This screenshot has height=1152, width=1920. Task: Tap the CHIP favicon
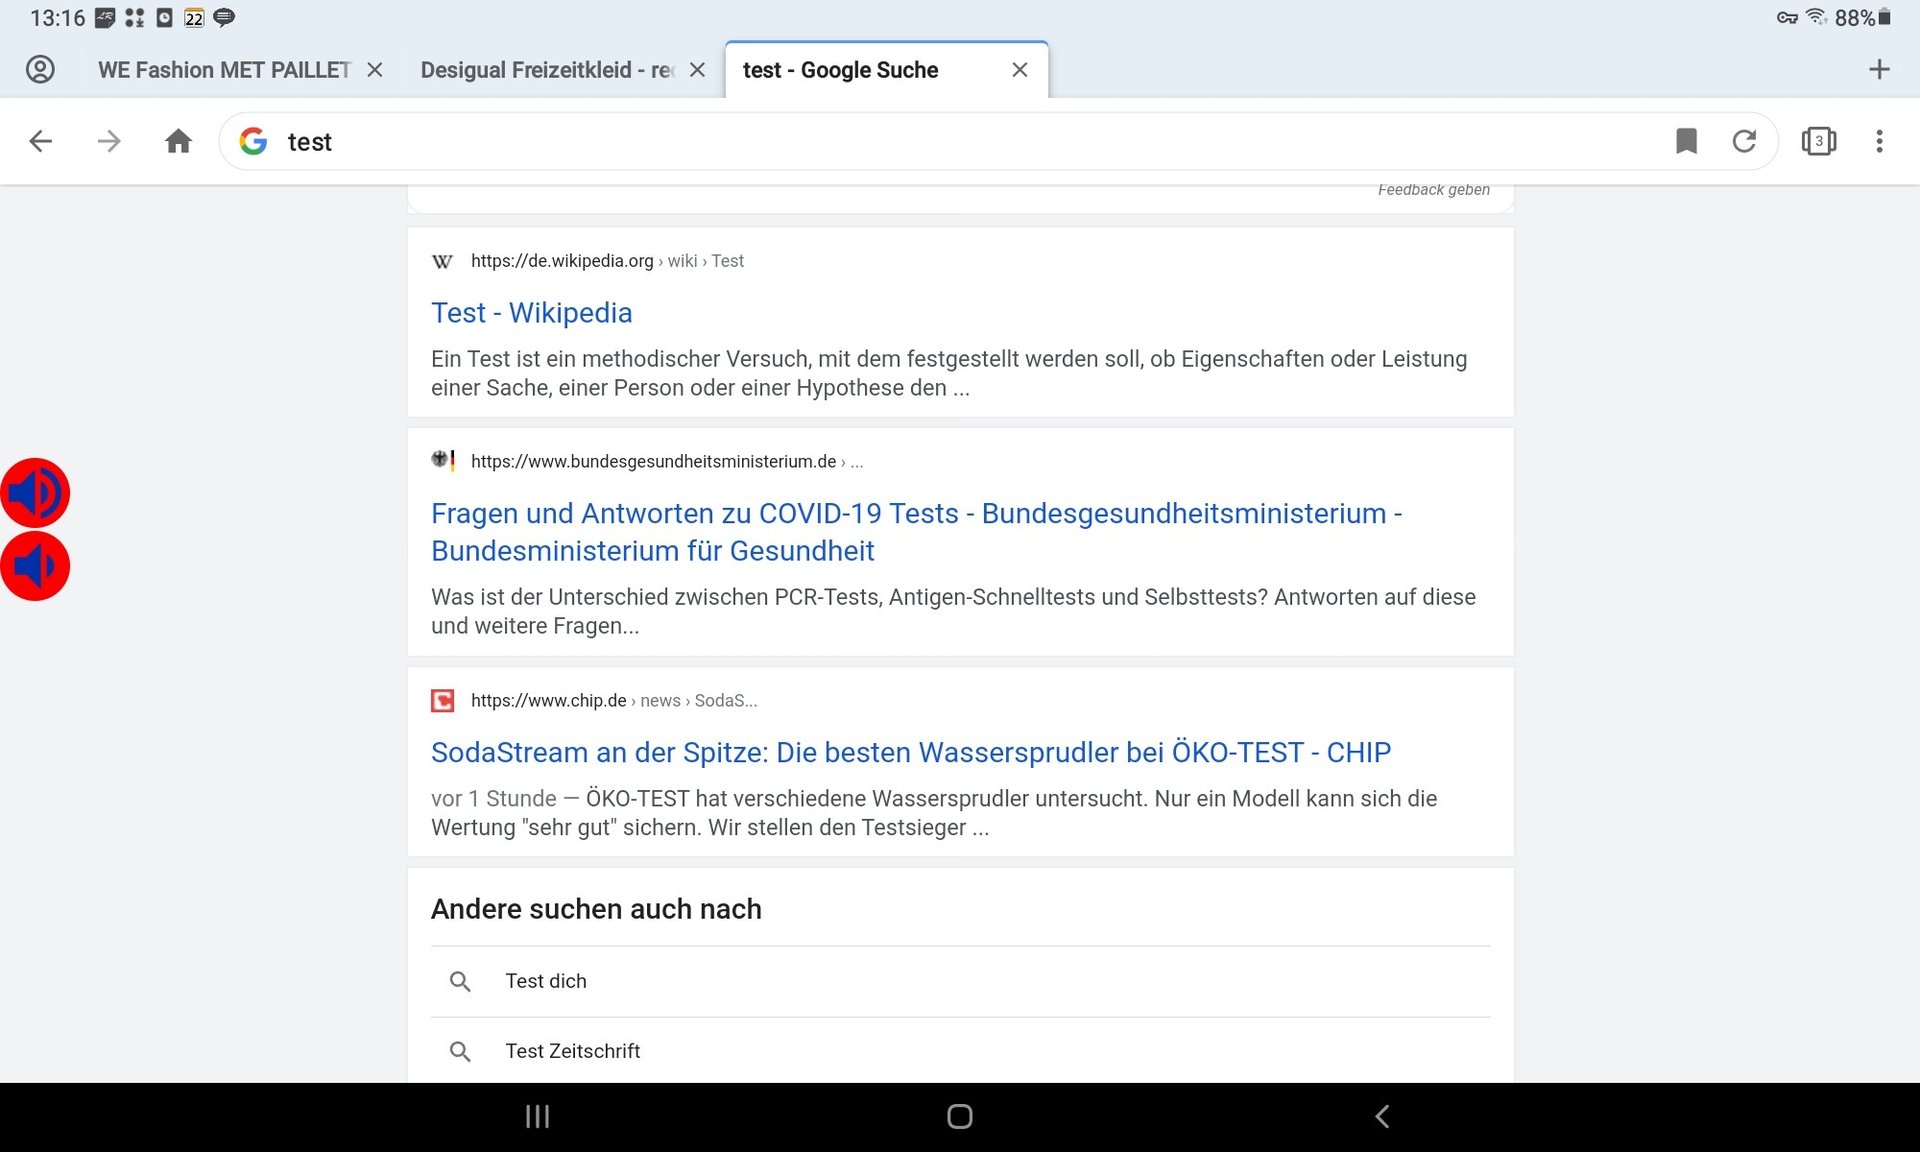pyautogui.click(x=442, y=701)
